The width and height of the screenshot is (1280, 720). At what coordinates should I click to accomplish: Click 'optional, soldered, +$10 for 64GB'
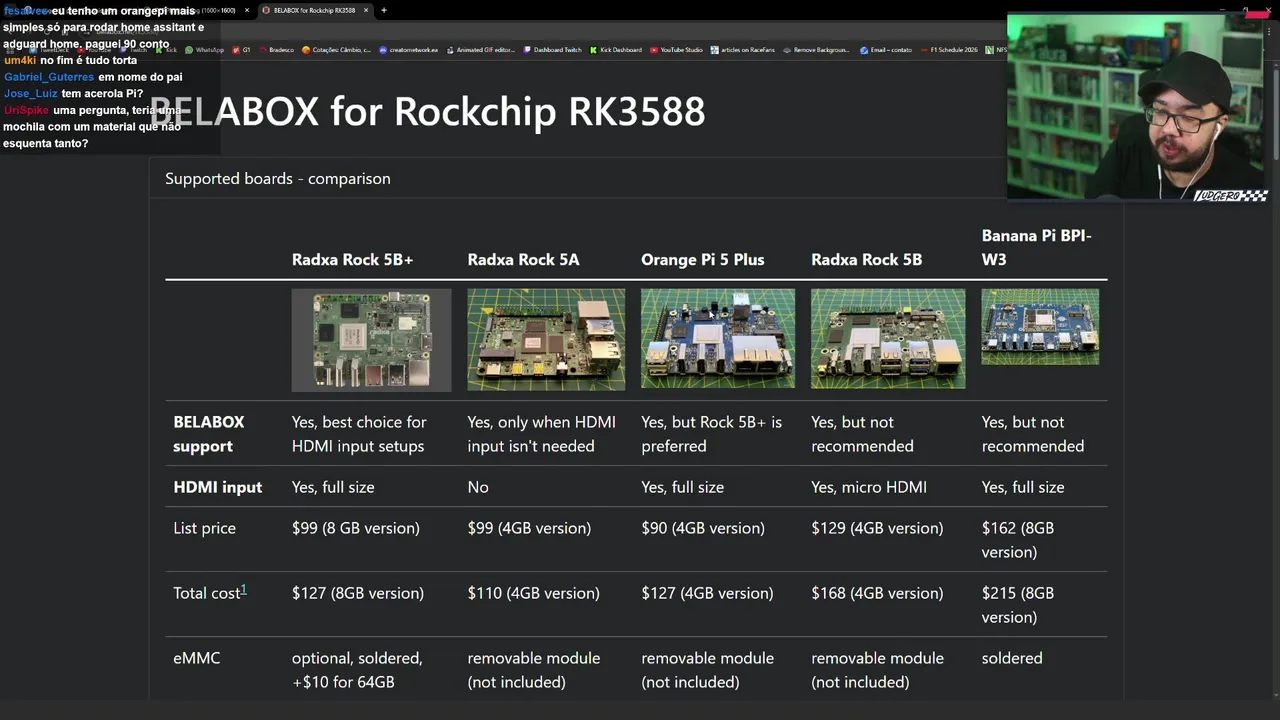357,670
